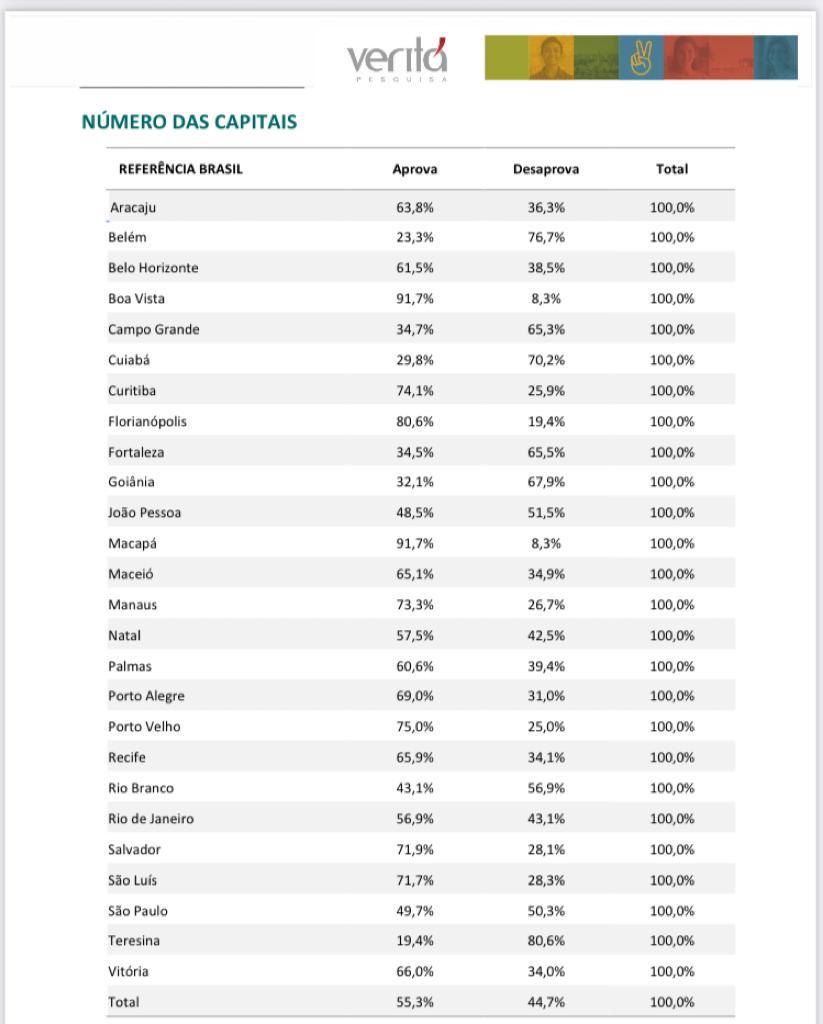Viewport: 823px width, 1024px height.
Task: Click the bottom Total row label
Action: pos(124,1002)
